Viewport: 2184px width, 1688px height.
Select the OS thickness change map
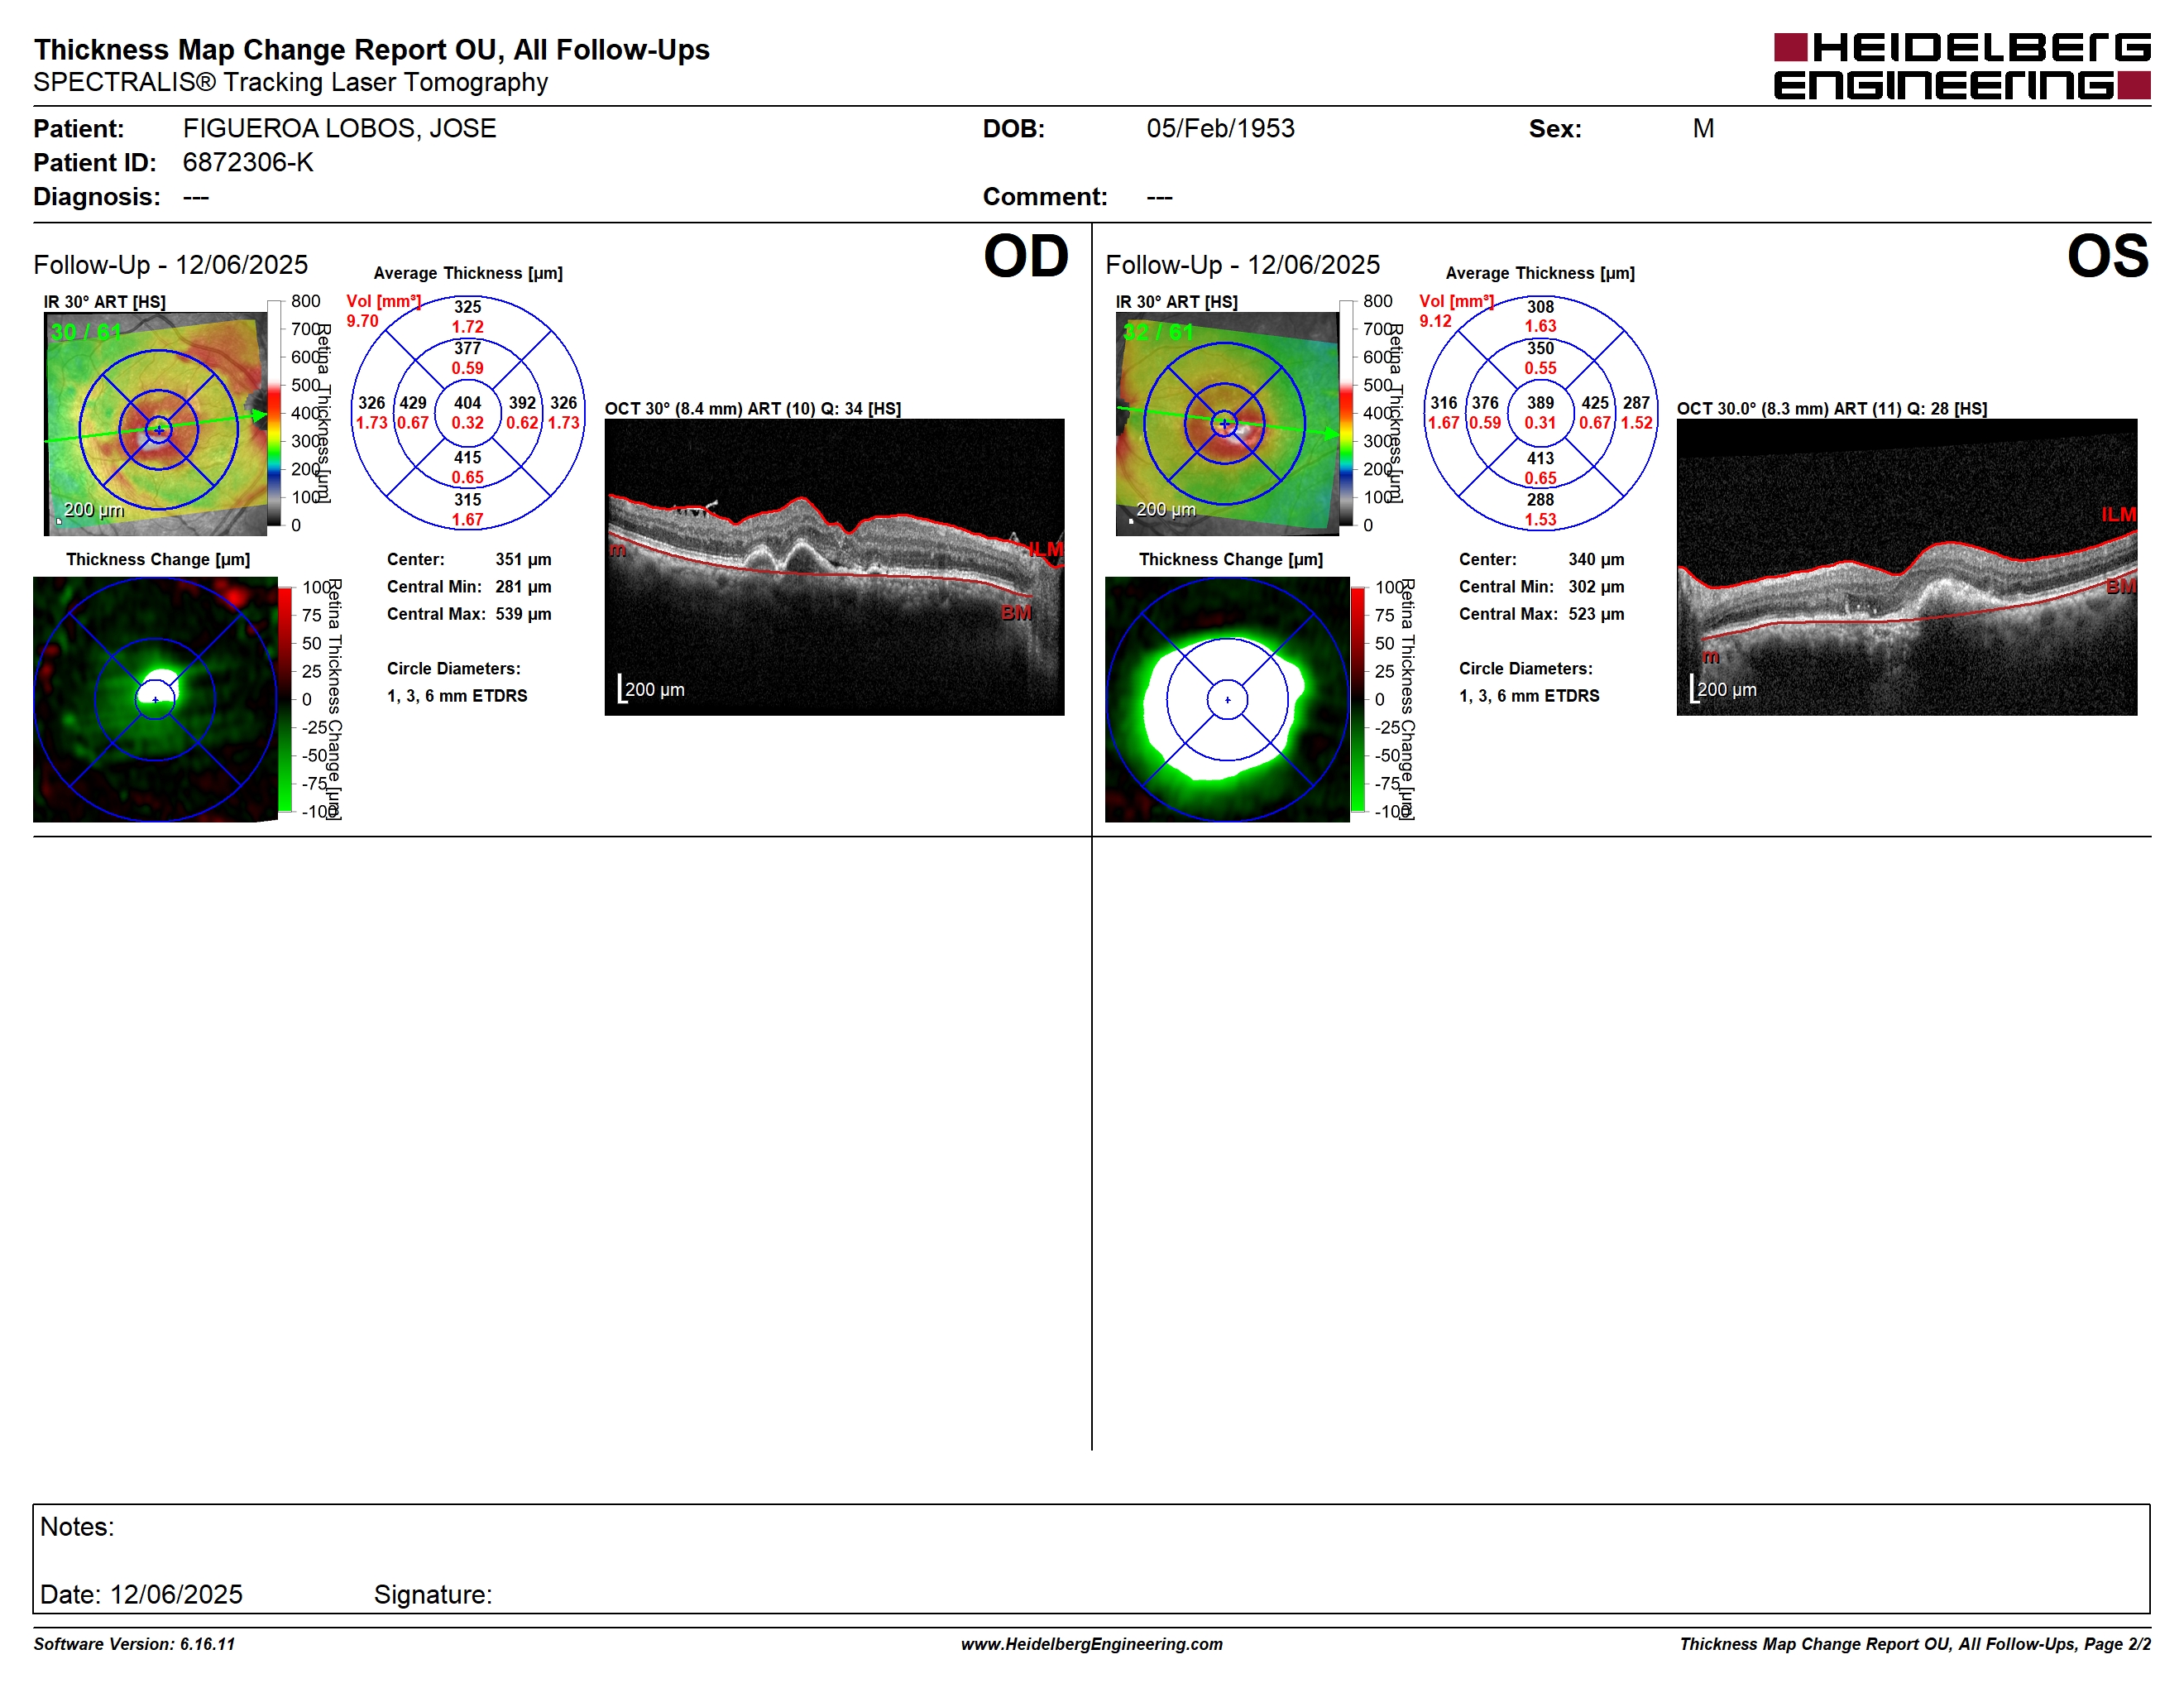click(x=1227, y=699)
